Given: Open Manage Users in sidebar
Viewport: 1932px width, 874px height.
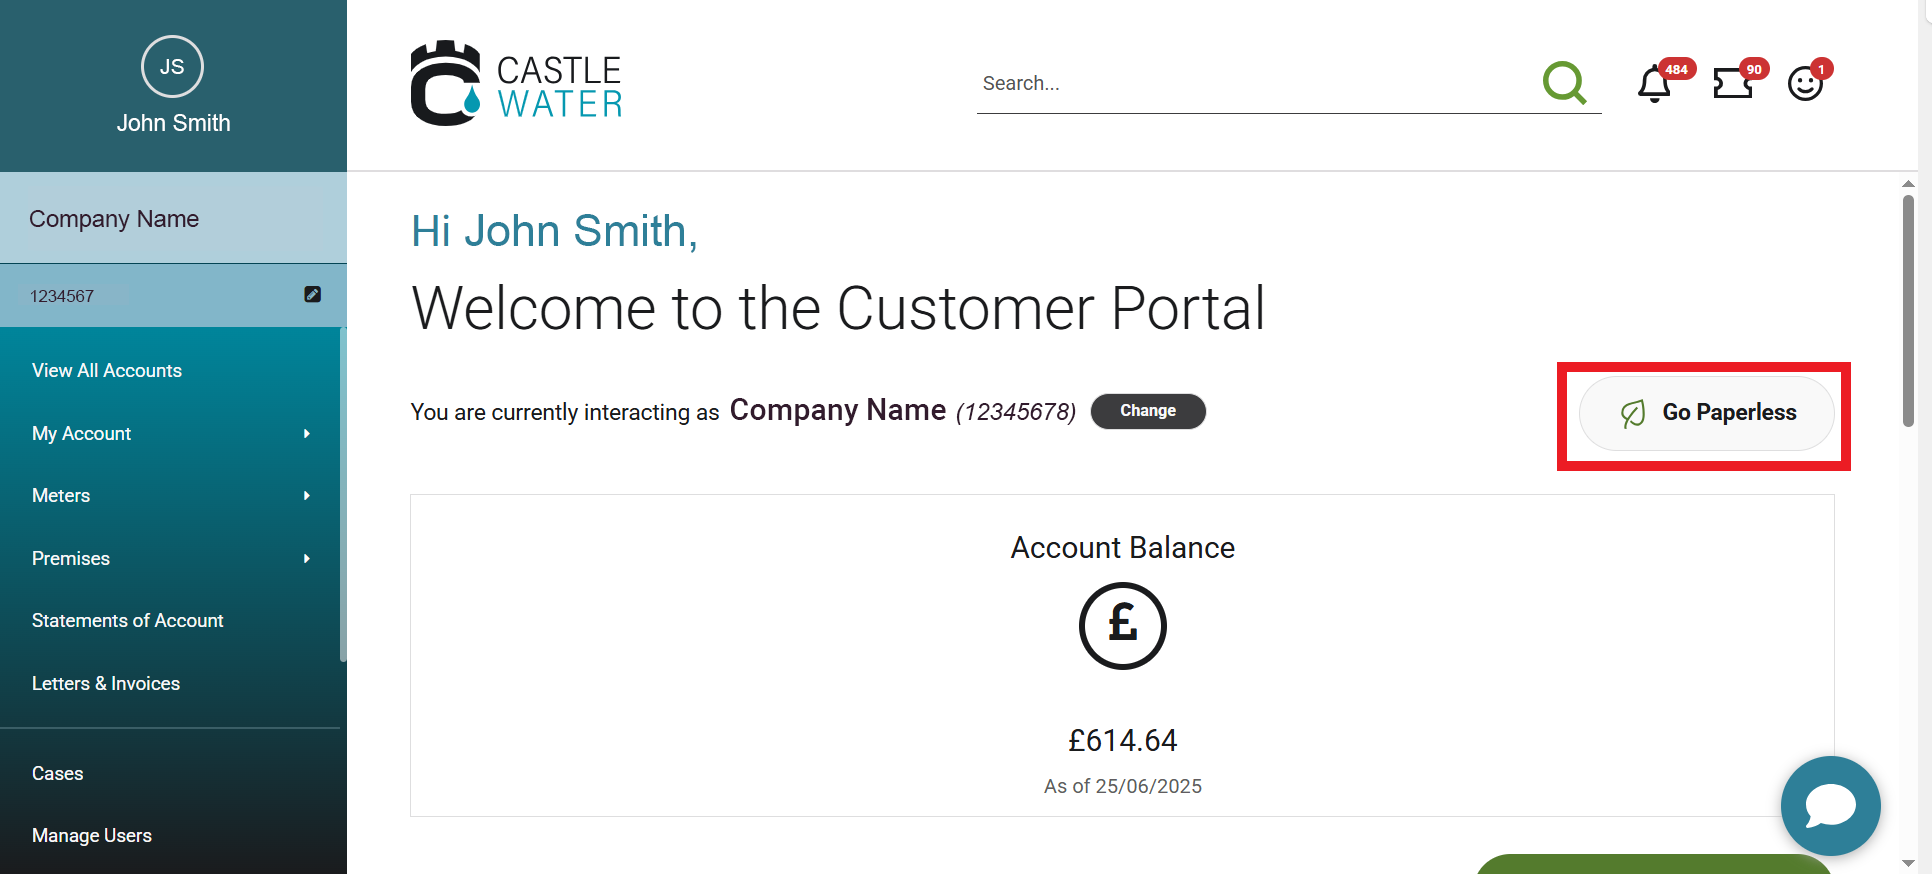Looking at the screenshot, I should [x=92, y=835].
